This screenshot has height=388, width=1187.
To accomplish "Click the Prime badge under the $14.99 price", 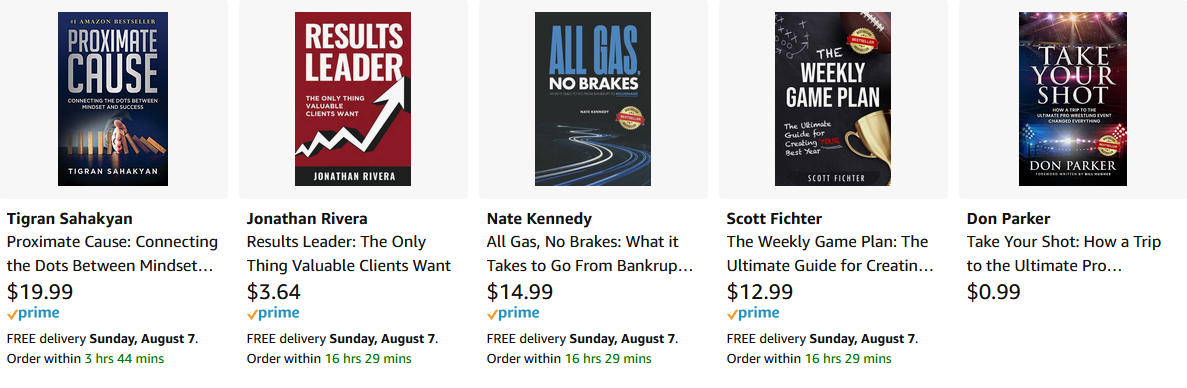I will click(513, 313).
